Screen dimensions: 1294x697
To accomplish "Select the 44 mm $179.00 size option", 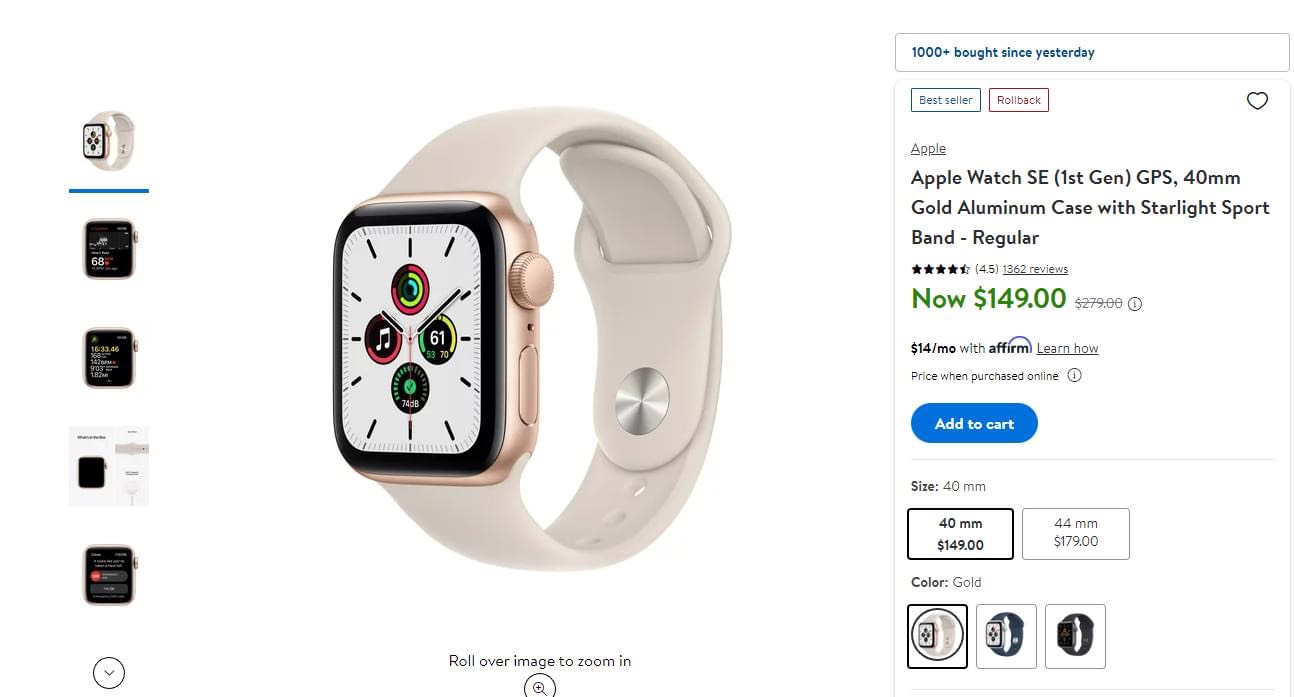I will 1076,534.
